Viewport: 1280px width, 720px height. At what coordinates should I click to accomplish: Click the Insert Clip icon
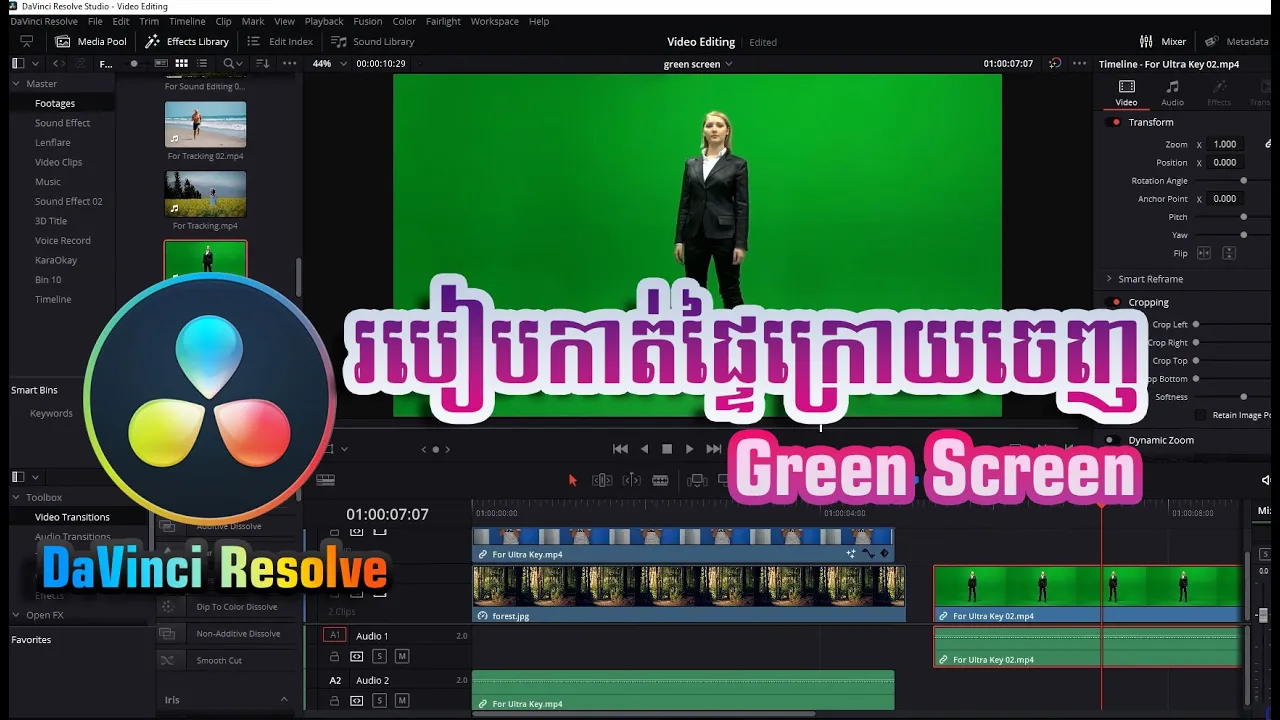coord(697,480)
